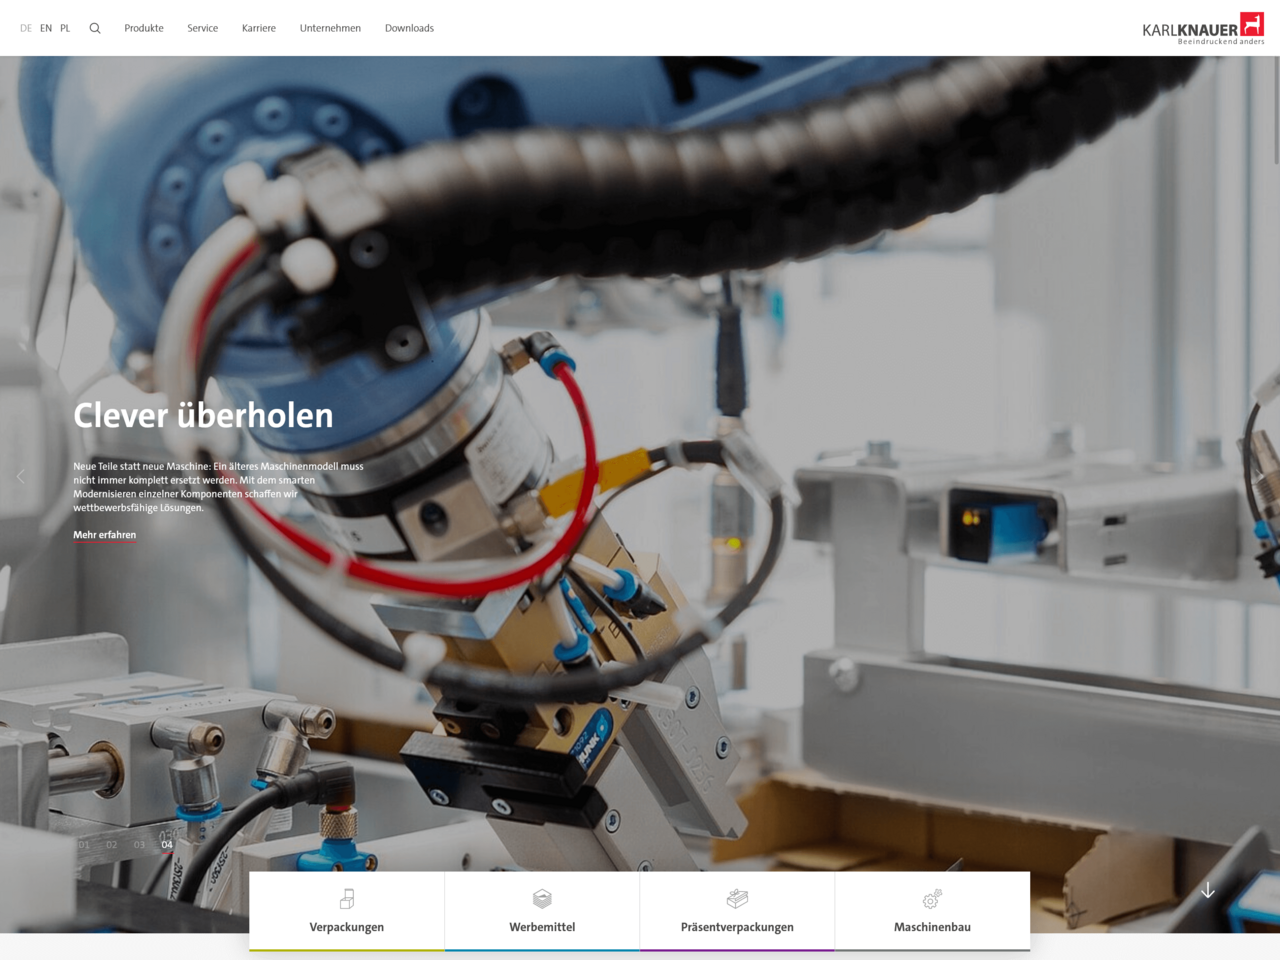Show previous slide with left chevron
This screenshot has width=1280, height=960.
pyautogui.click(x=20, y=476)
